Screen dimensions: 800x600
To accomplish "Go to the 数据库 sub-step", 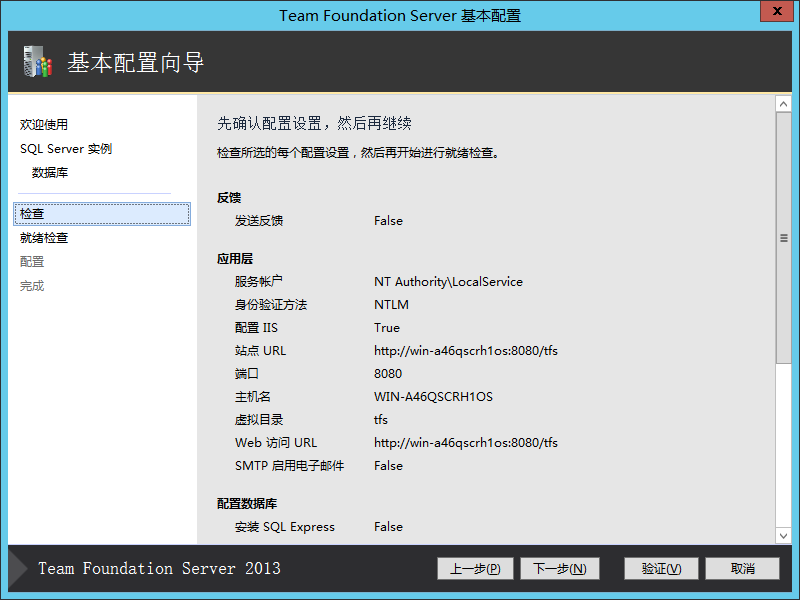I will [50, 172].
